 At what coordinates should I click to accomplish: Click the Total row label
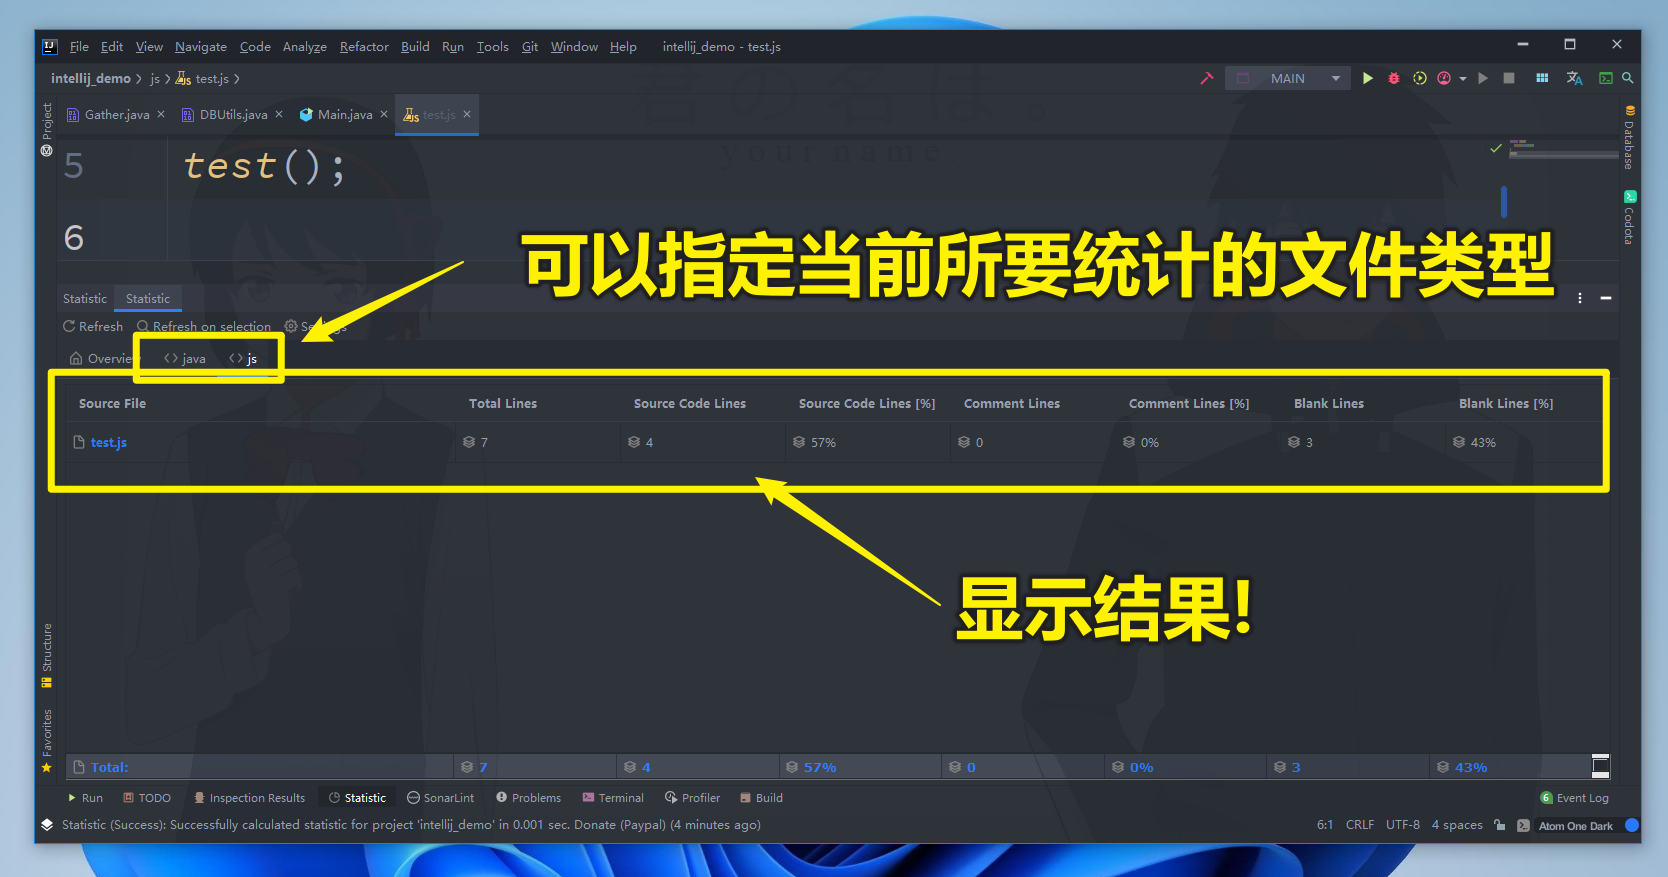(110, 768)
